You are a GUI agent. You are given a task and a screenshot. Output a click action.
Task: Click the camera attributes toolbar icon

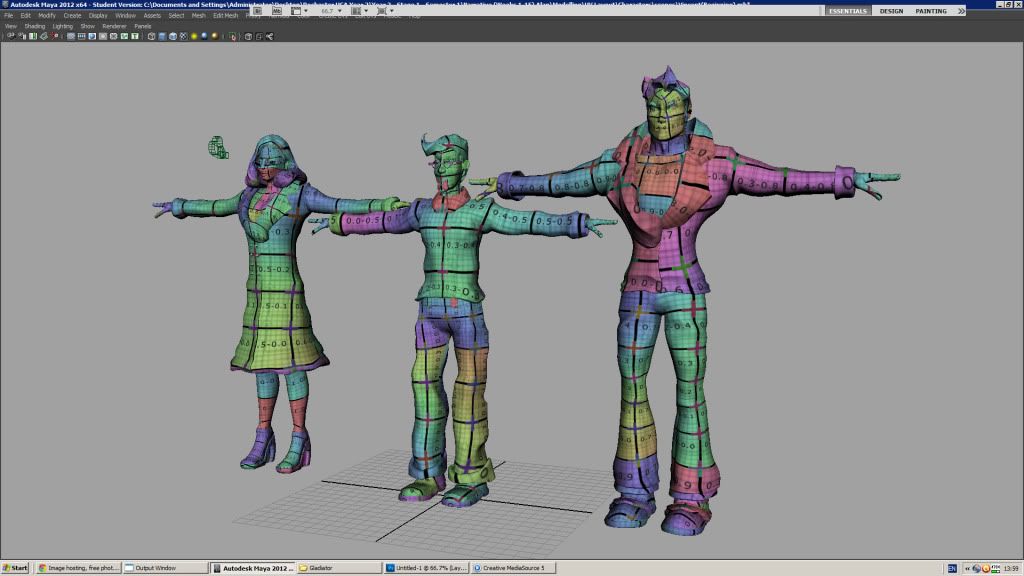[x=22, y=37]
